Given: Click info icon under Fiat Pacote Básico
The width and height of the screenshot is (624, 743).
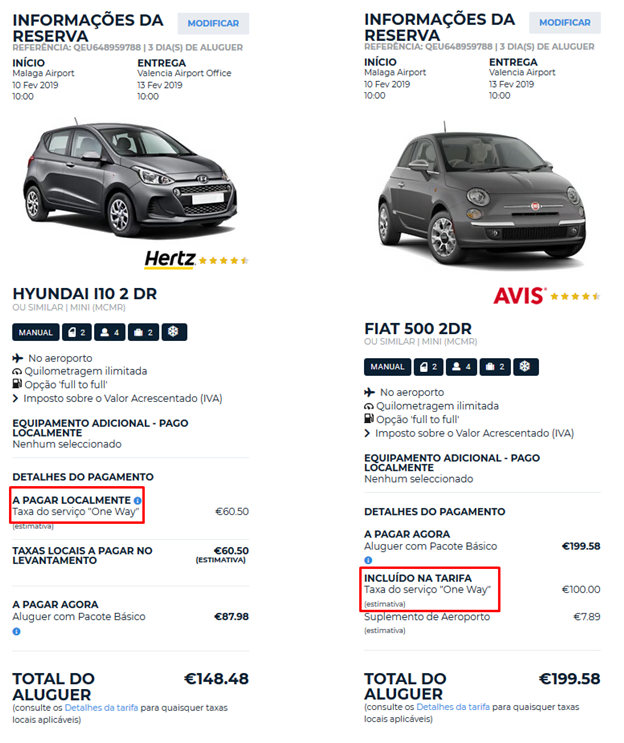Looking at the screenshot, I should 369,560.
